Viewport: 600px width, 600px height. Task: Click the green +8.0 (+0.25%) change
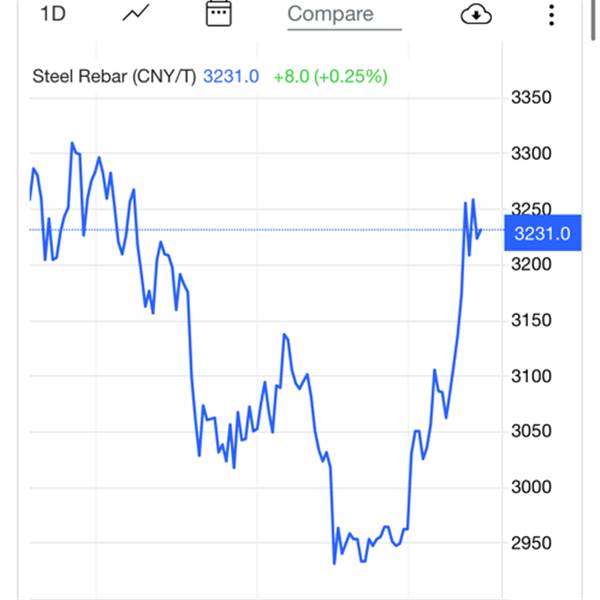tap(331, 76)
